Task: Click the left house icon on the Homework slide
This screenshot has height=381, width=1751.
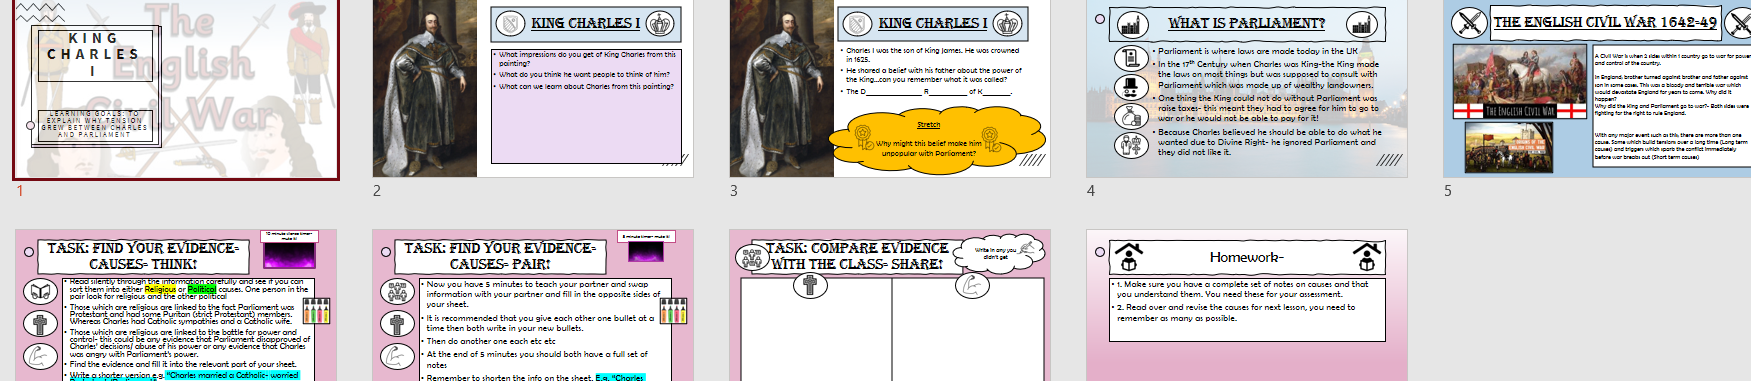Action: tap(1129, 257)
